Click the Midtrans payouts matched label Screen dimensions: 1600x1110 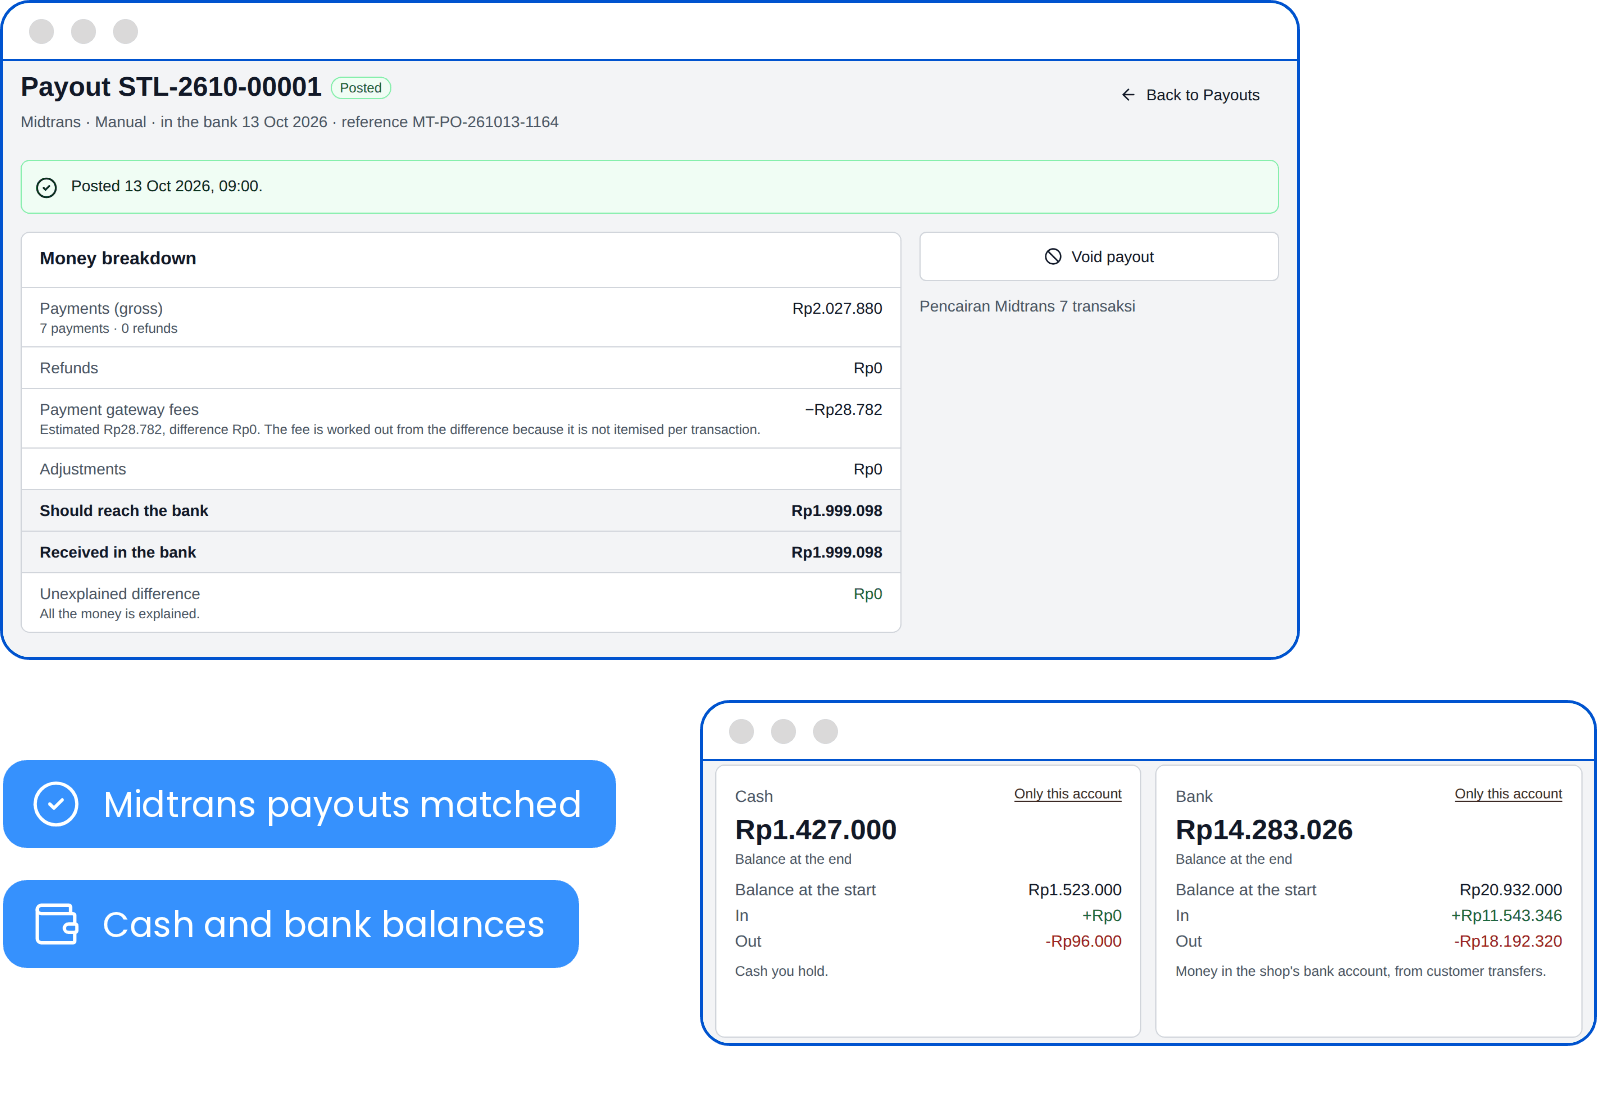coord(342,804)
